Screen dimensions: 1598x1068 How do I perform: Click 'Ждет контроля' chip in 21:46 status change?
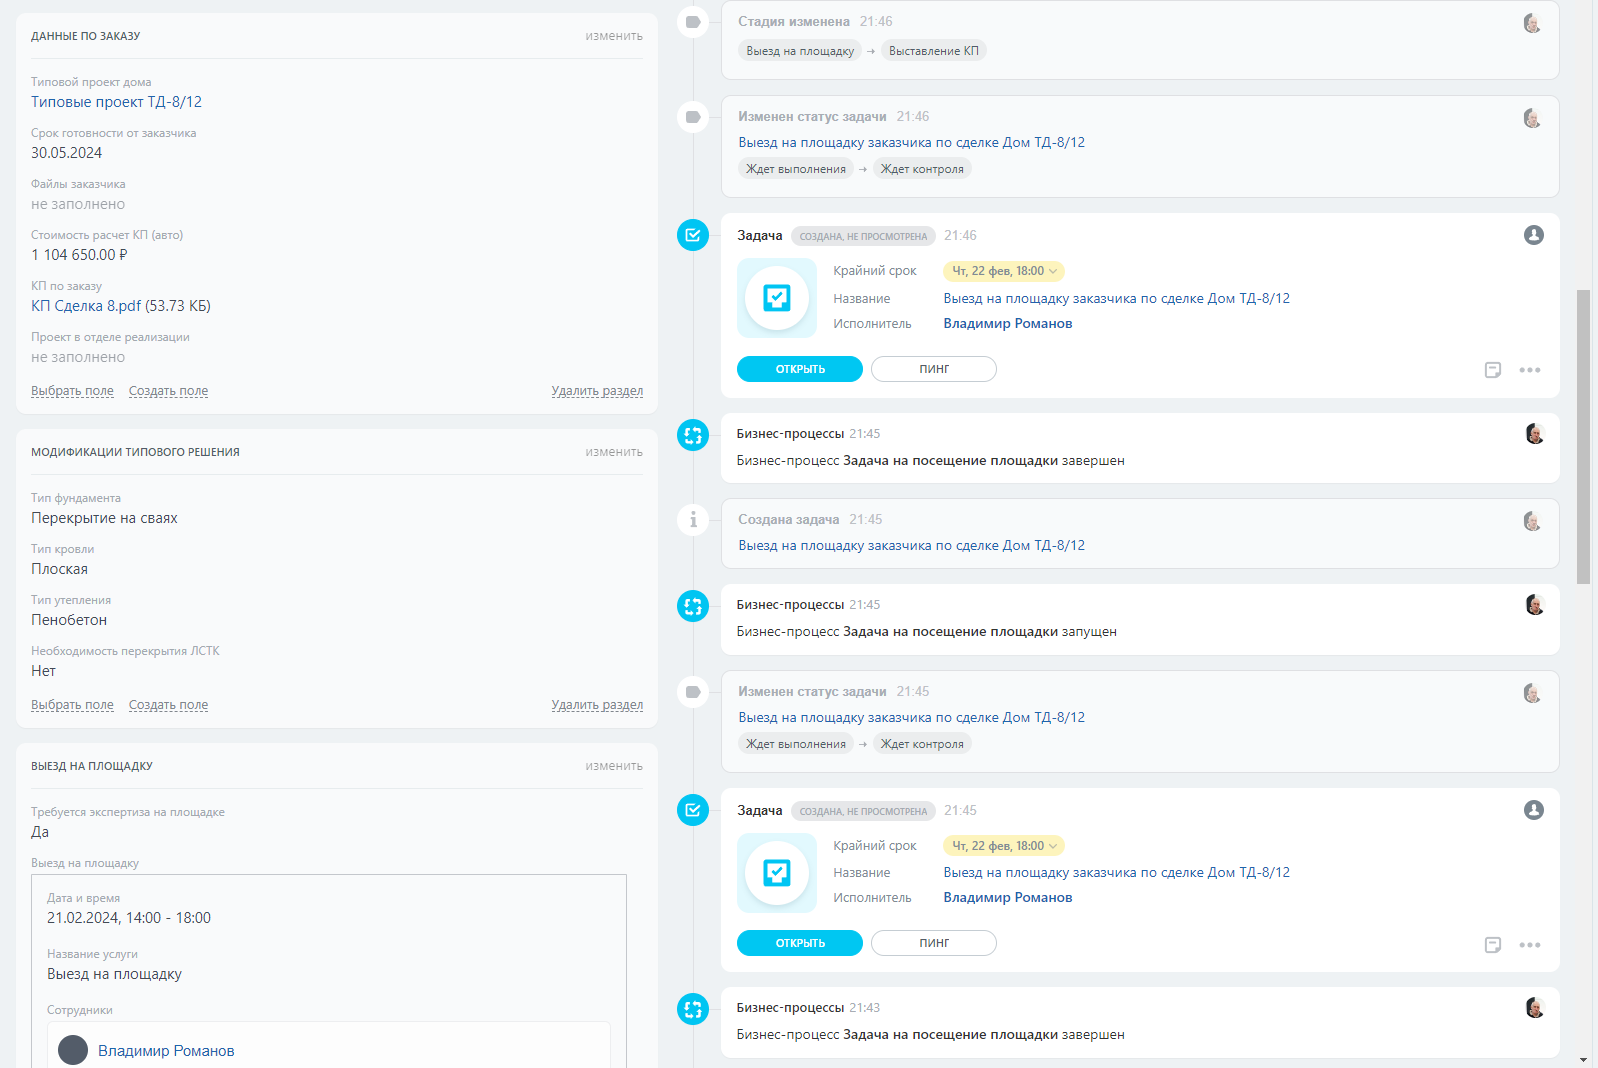(x=922, y=169)
